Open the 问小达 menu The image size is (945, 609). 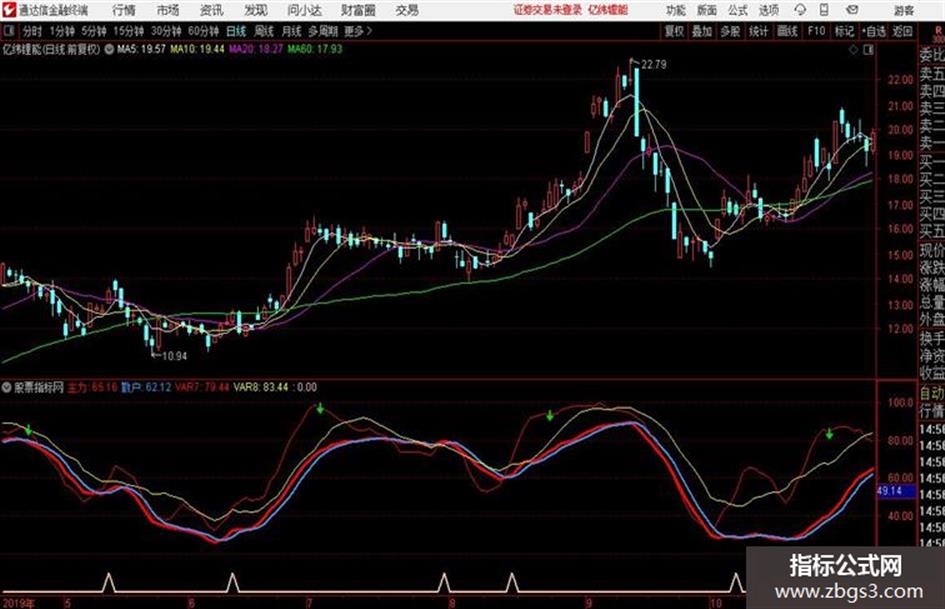tap(304, 10)
